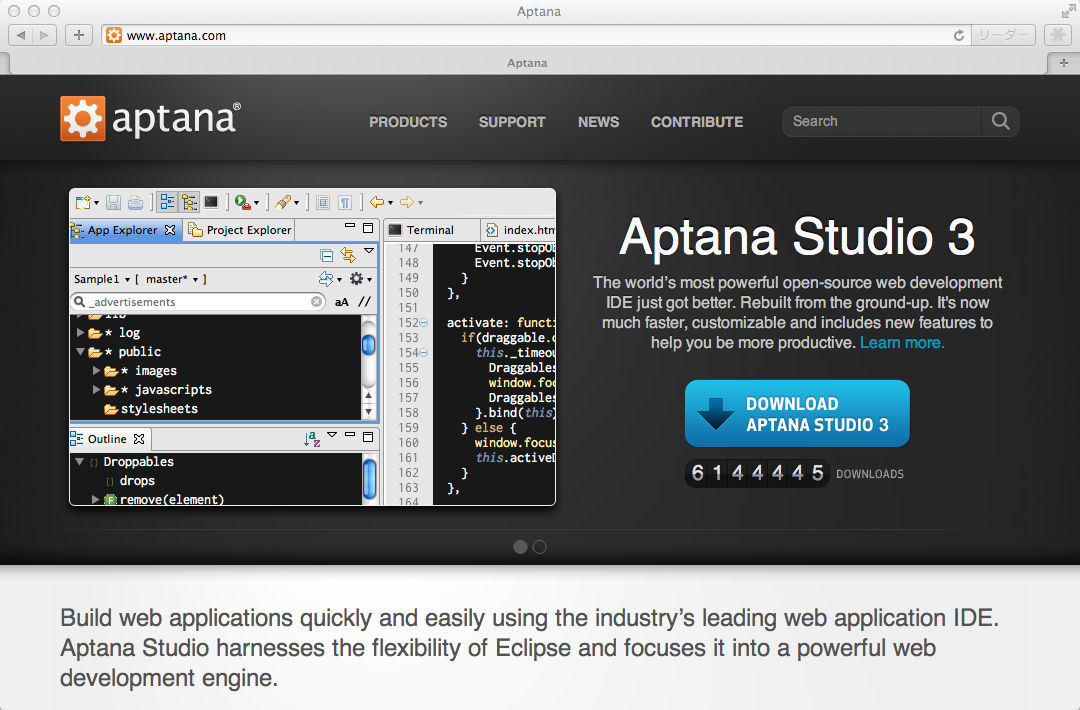Click the yellow Forward arrow in the IDE toolbar
Image resolution: width=1080 pixels, height=710 pixels.
pyautogui.click(x=407, y=202)
